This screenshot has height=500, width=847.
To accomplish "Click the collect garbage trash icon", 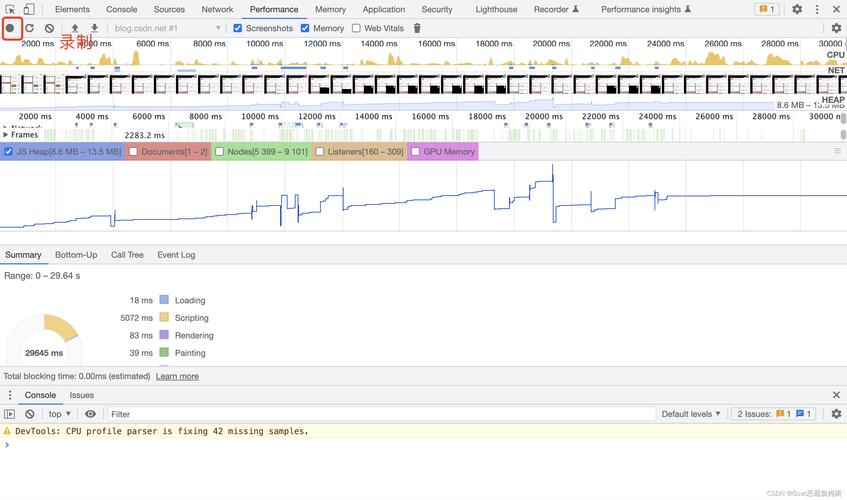I will (417, 28).
